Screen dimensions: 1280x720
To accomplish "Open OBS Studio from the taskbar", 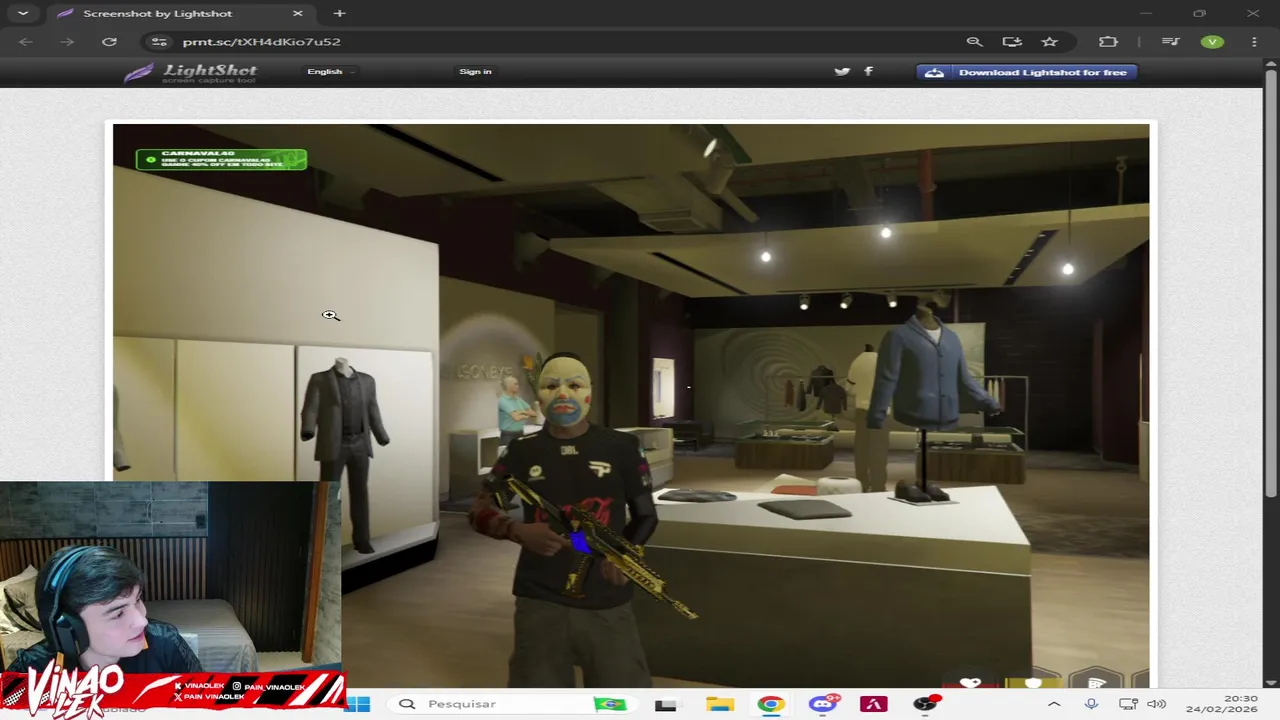I will 926,704.
